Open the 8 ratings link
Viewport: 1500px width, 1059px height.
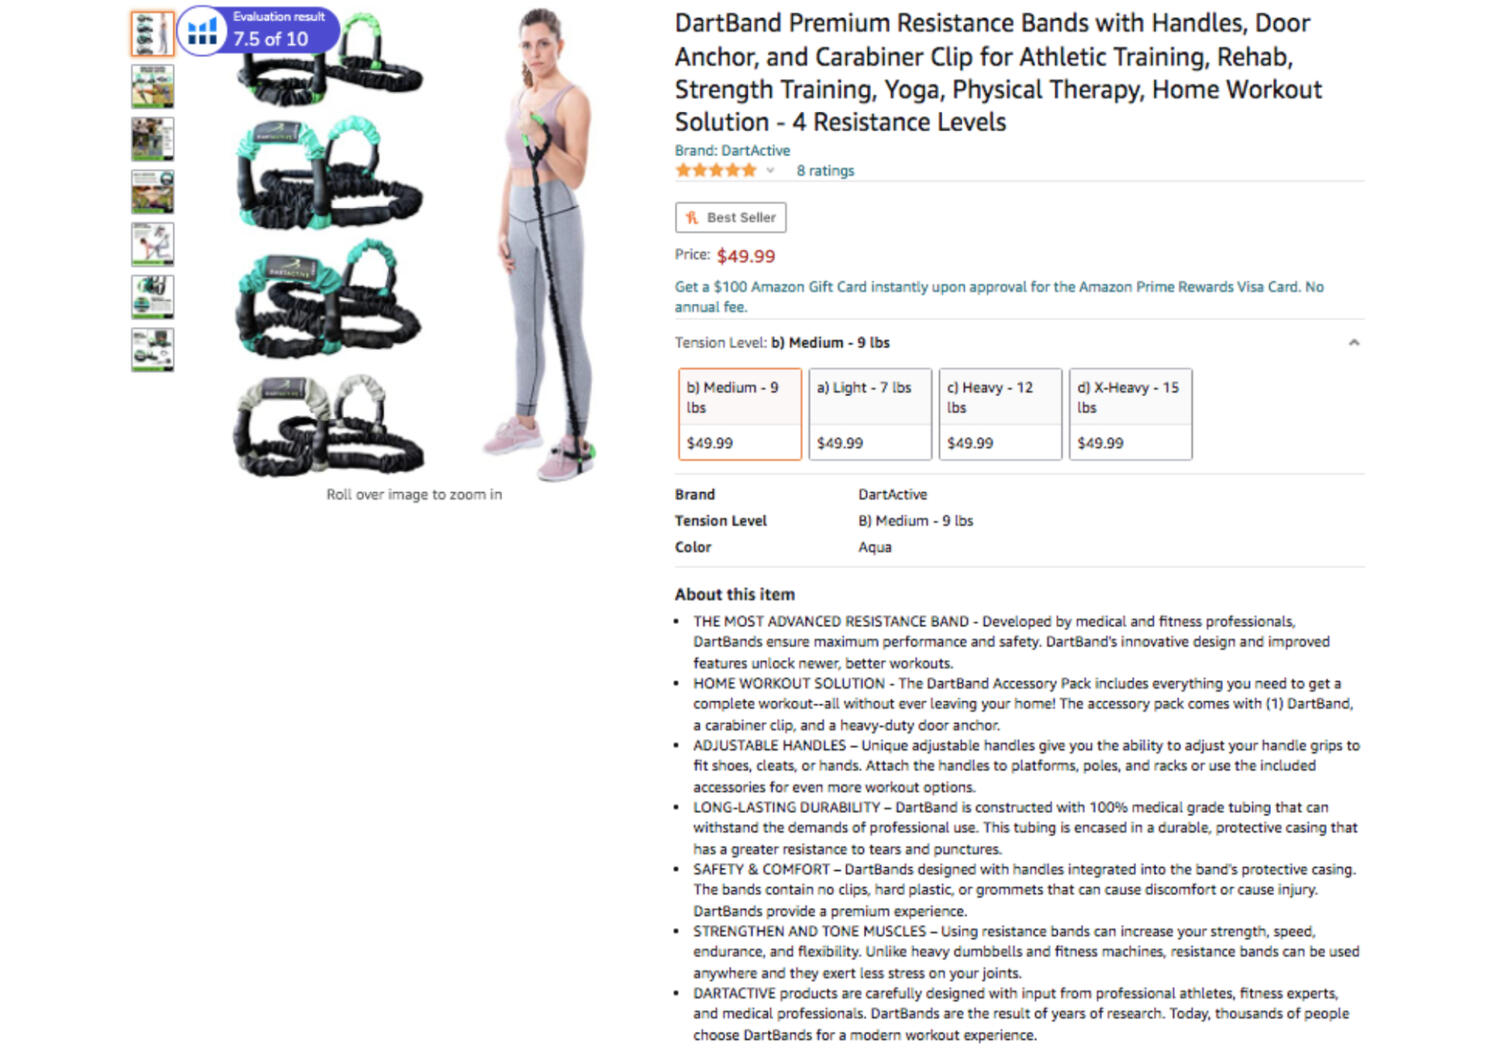825,171
